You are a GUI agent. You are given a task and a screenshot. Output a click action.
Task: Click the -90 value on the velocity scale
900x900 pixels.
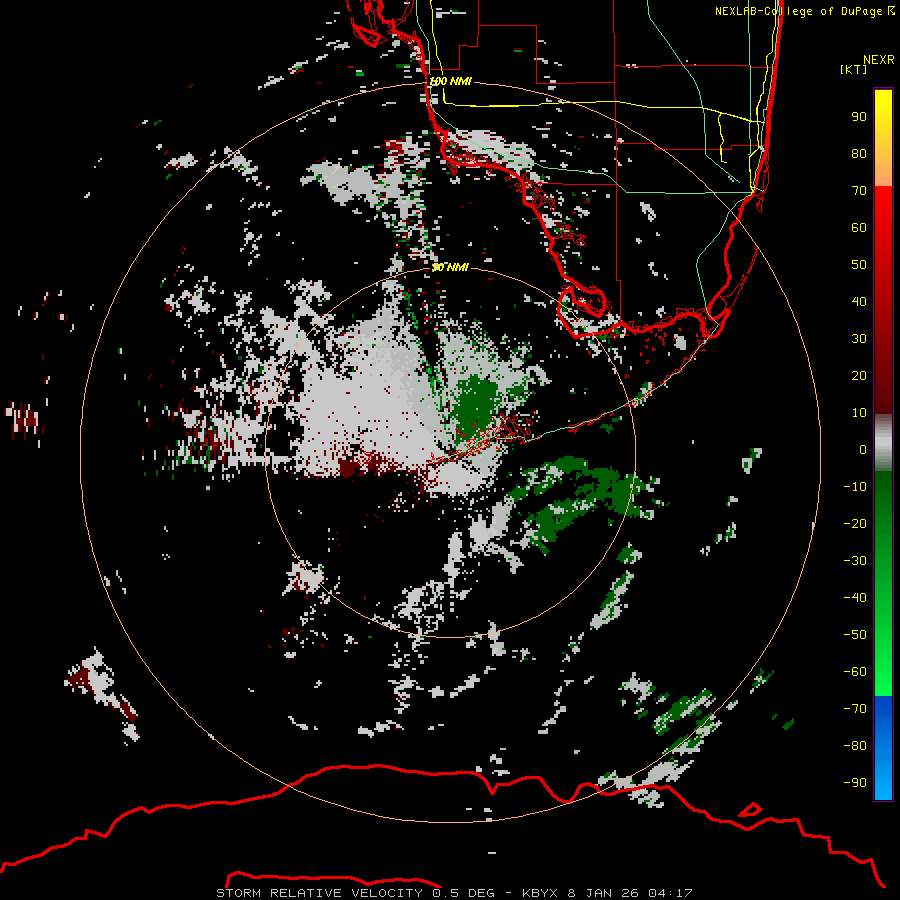855,782
